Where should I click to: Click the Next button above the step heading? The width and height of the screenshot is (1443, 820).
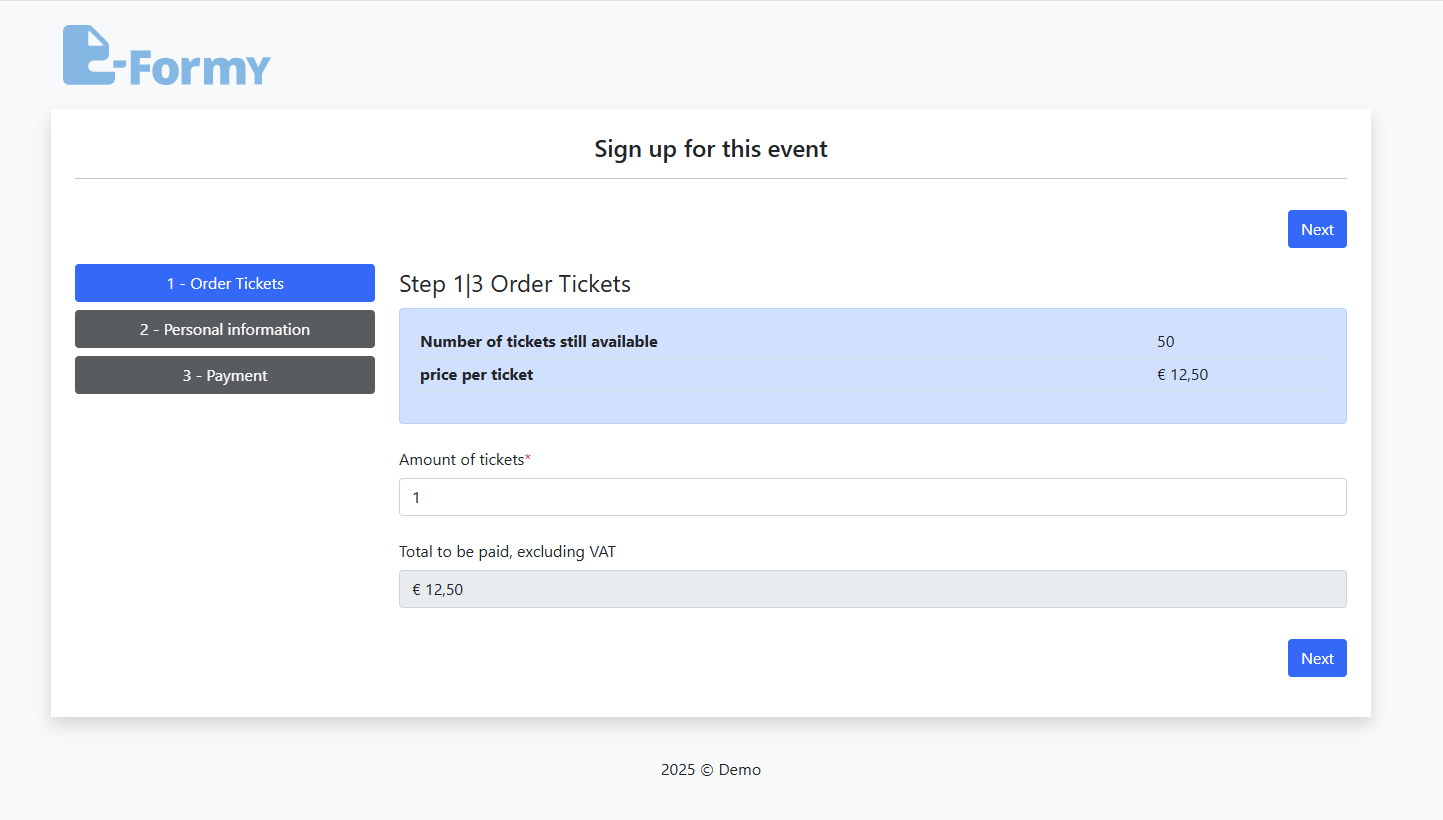(1317, 229)
